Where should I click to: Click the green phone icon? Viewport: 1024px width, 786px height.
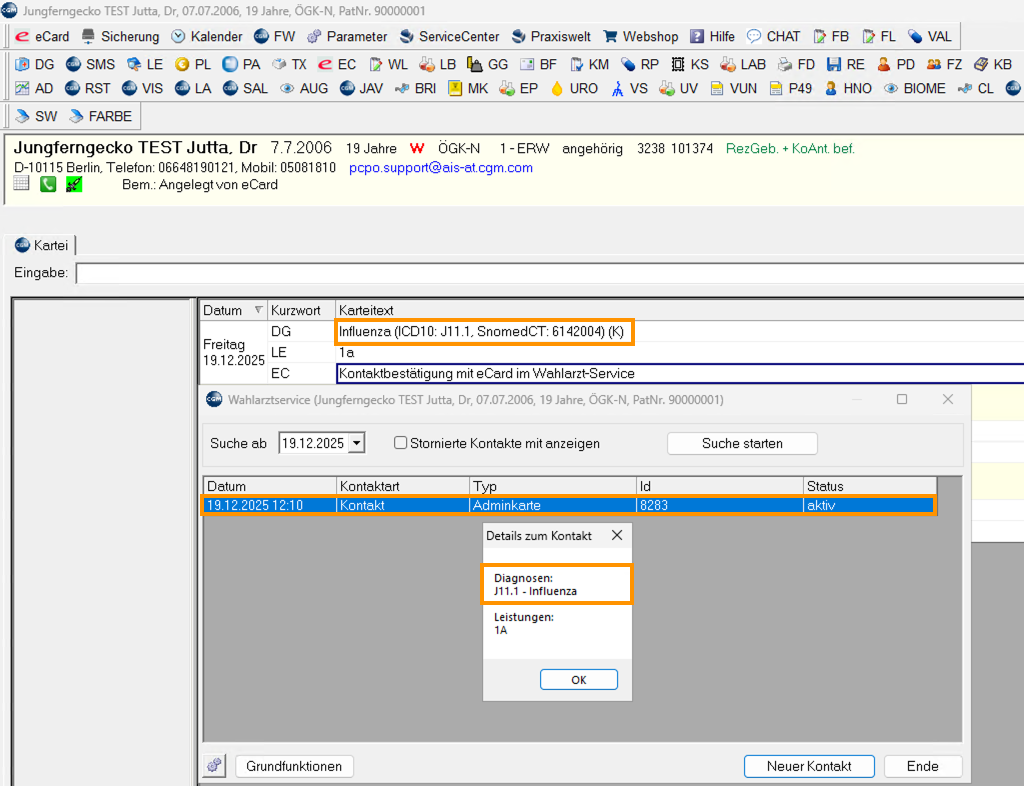tap(47, 184)
